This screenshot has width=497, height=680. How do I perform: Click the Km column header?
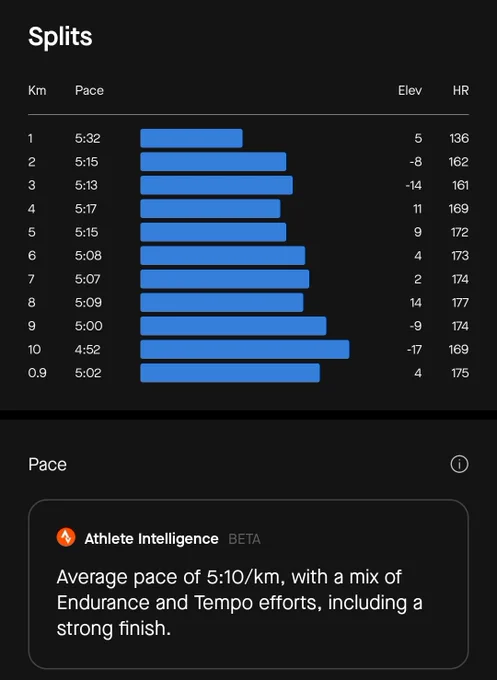click(x=37, y=90)
